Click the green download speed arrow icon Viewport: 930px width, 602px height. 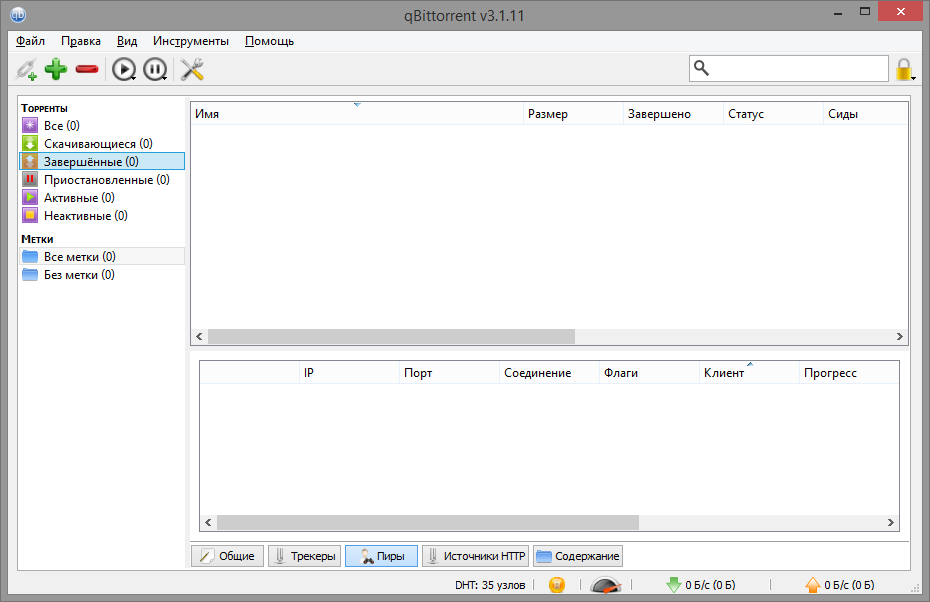tap(674, 585)
